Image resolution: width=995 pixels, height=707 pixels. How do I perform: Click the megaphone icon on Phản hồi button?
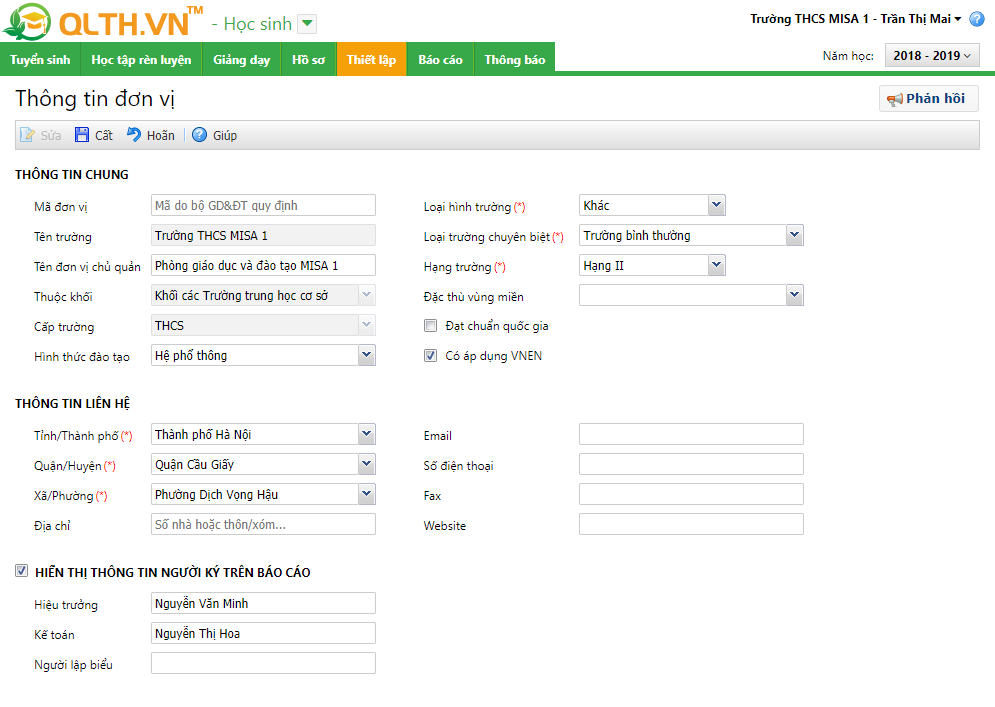[895, 100]
